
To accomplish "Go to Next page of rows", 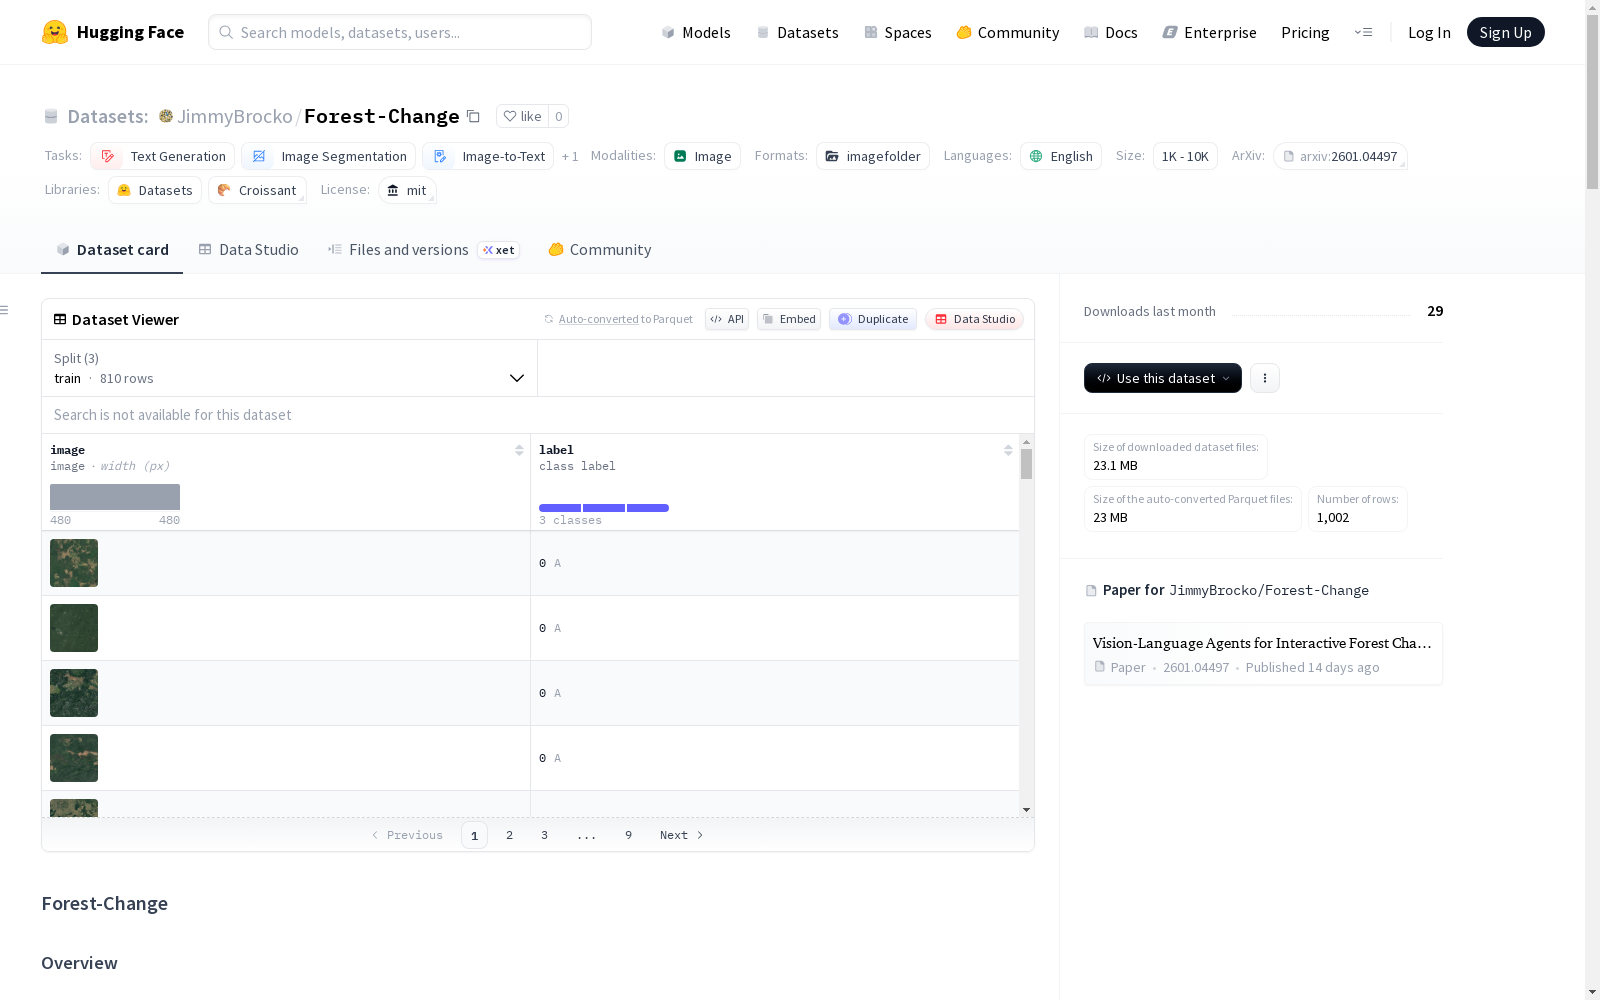I will click(681, 835).
